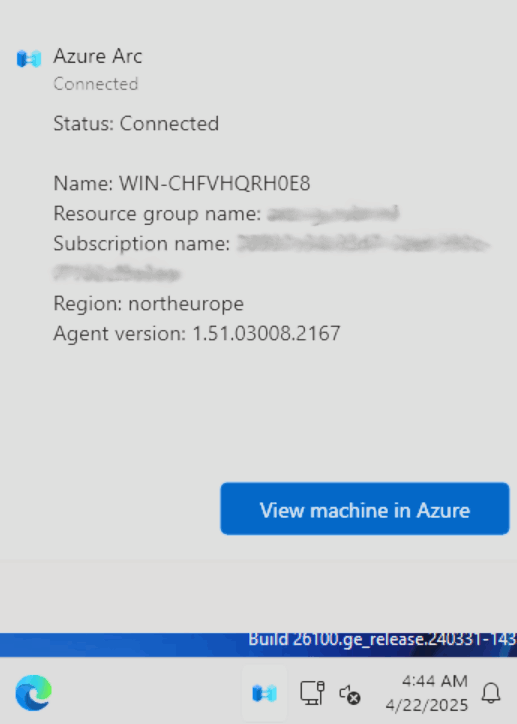Click the Subscription name label
Viewport: 517px width, 724px height.
(142, 243)
